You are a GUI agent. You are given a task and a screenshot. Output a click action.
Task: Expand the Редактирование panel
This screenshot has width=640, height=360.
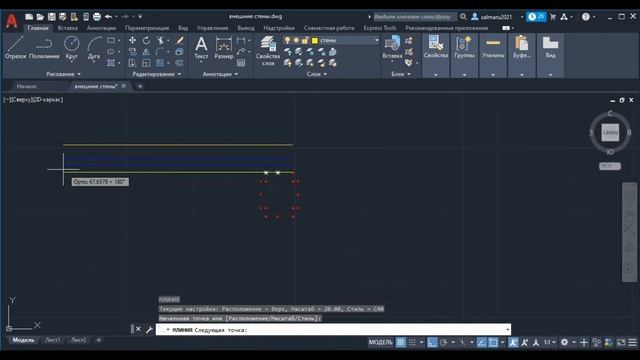156,74
